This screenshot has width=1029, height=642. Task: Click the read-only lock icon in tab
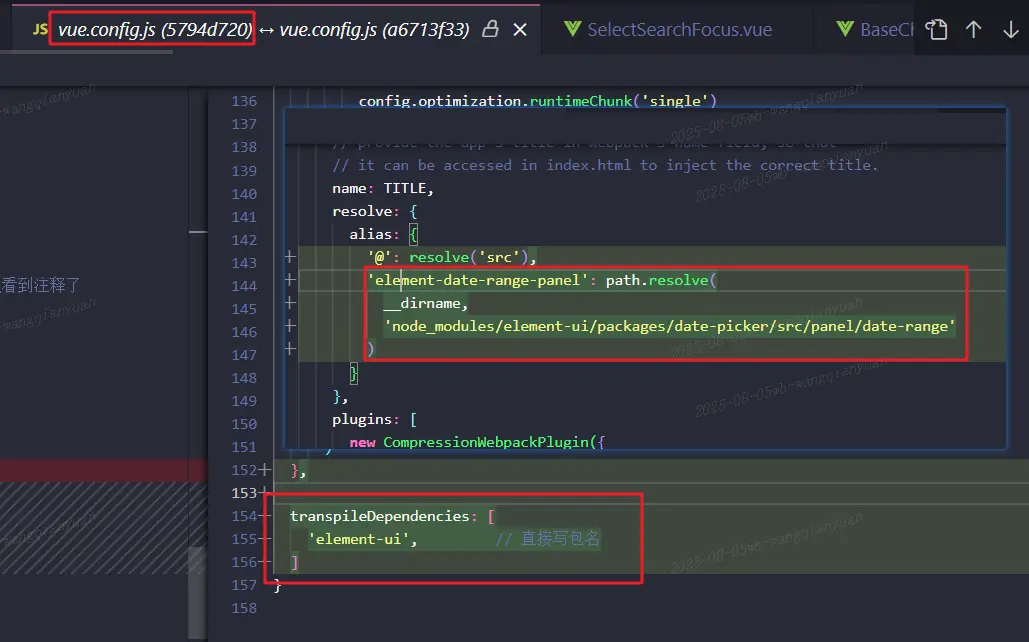490,29
